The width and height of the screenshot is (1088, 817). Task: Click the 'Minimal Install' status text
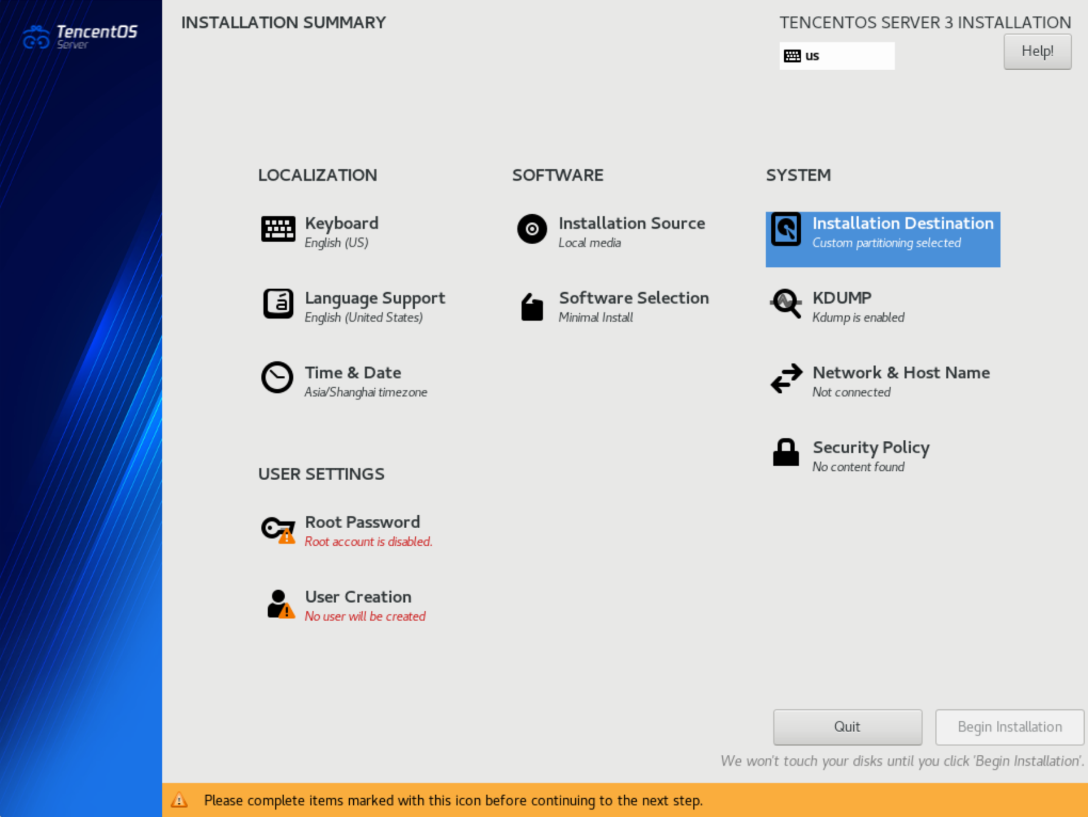595,317
